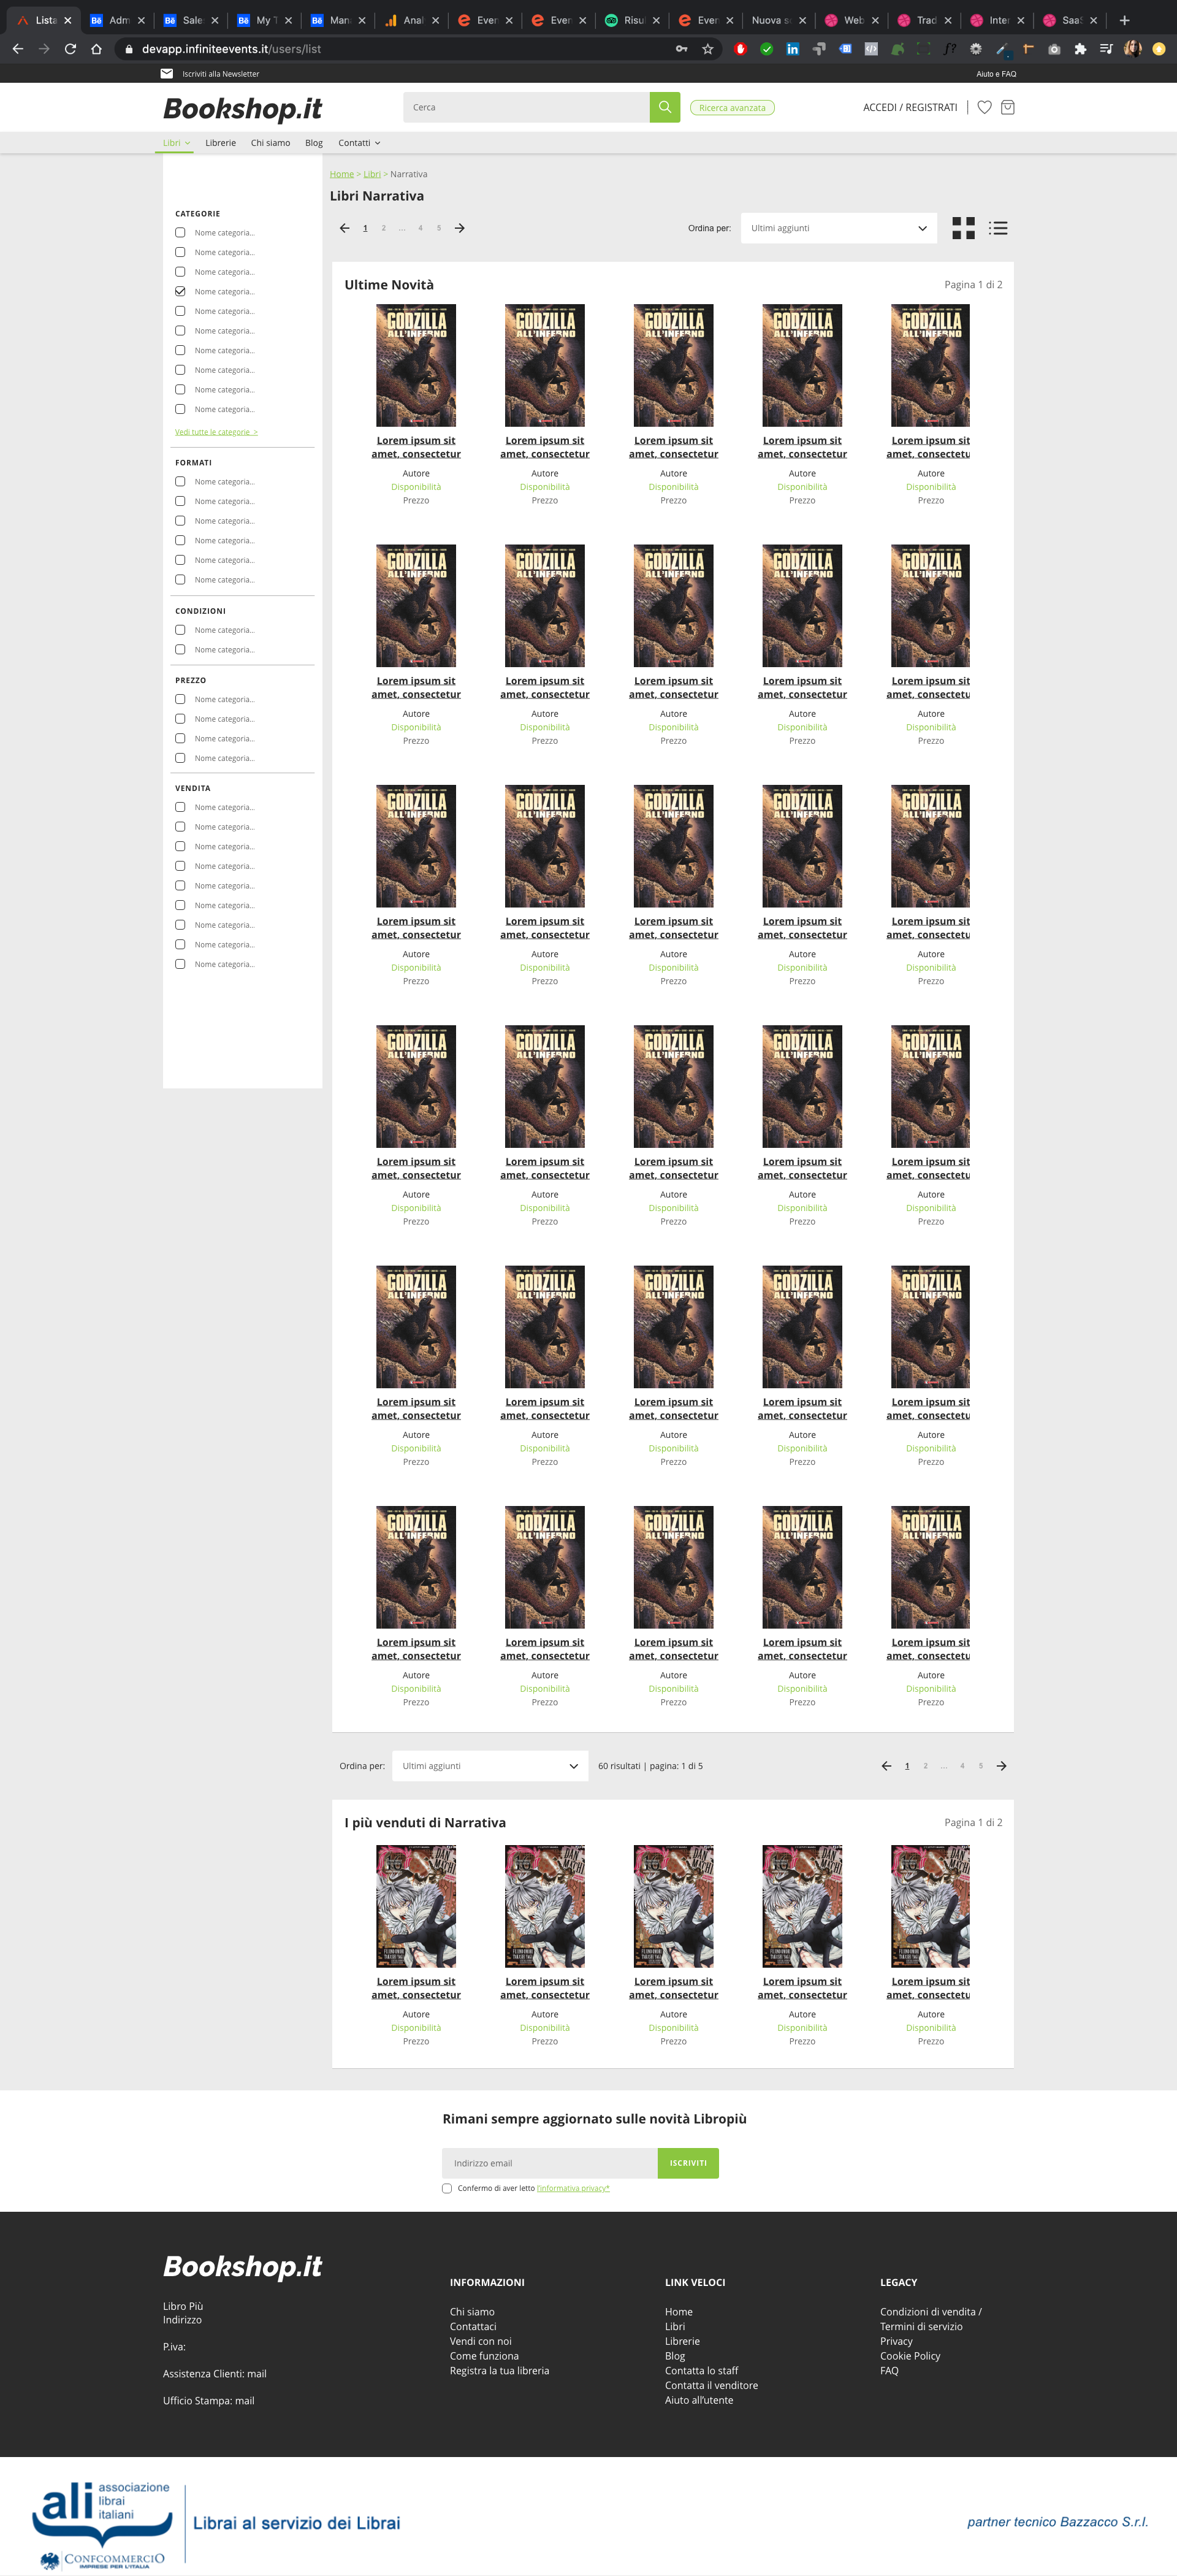Click the Bookshop.it header logo
This screenshot has height=2576, width=1177.
(242, 108)
